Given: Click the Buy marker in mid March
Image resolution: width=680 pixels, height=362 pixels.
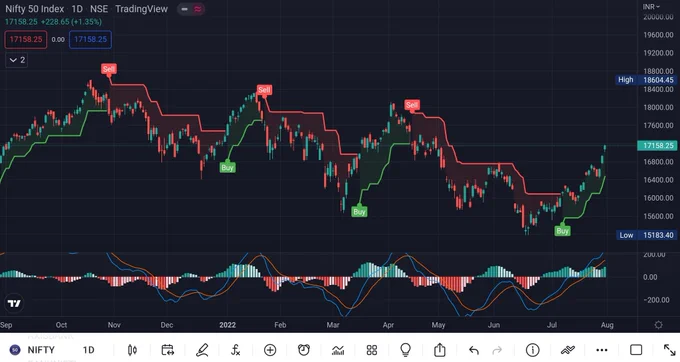Looking at the screenshot, I should (x=359, y=212).
